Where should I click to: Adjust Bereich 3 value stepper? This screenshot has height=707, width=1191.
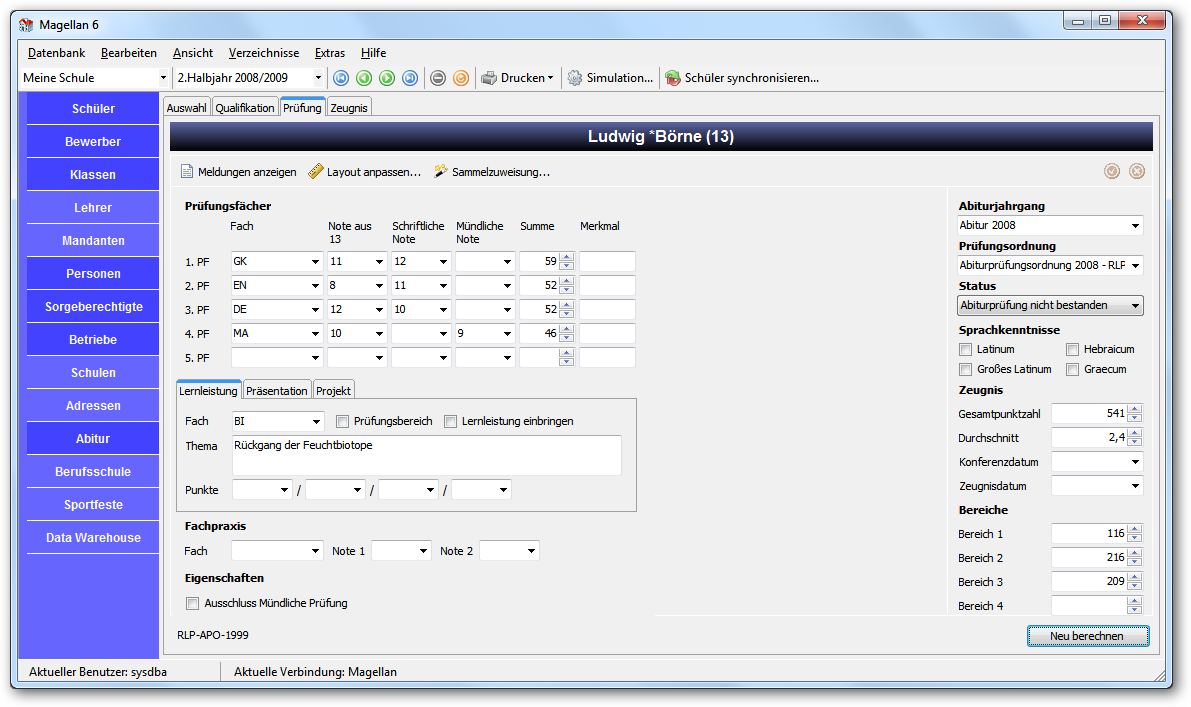tap(1135, 582)
